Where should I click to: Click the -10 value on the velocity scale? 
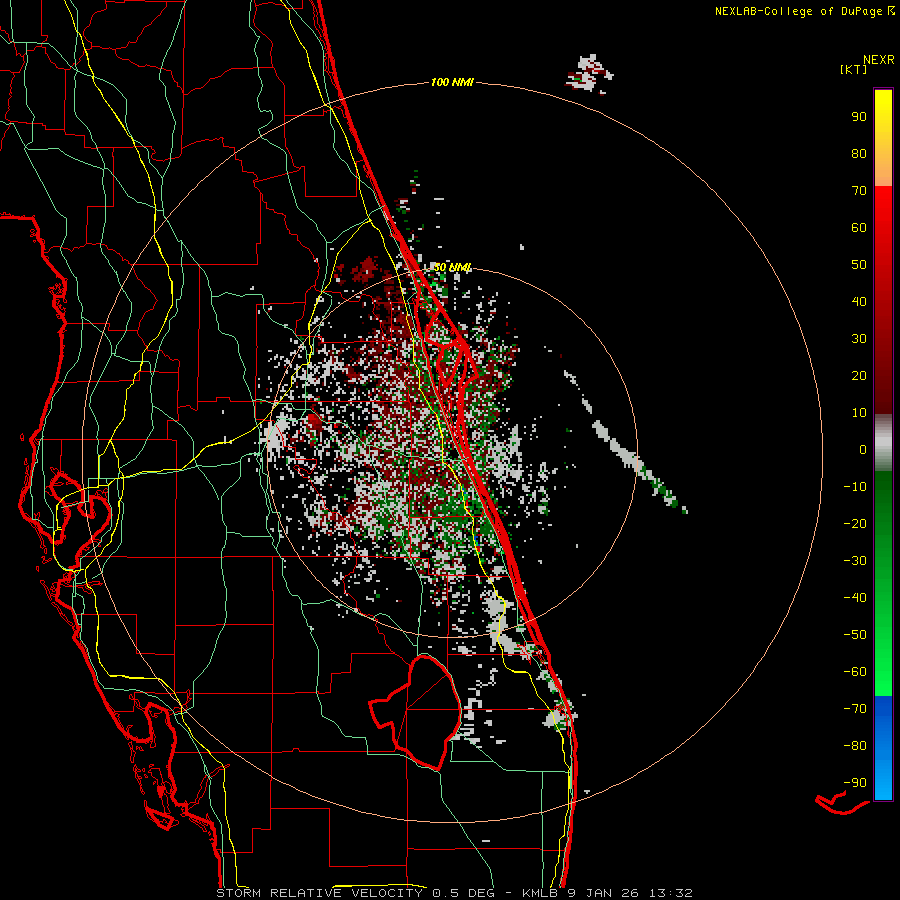855,487
